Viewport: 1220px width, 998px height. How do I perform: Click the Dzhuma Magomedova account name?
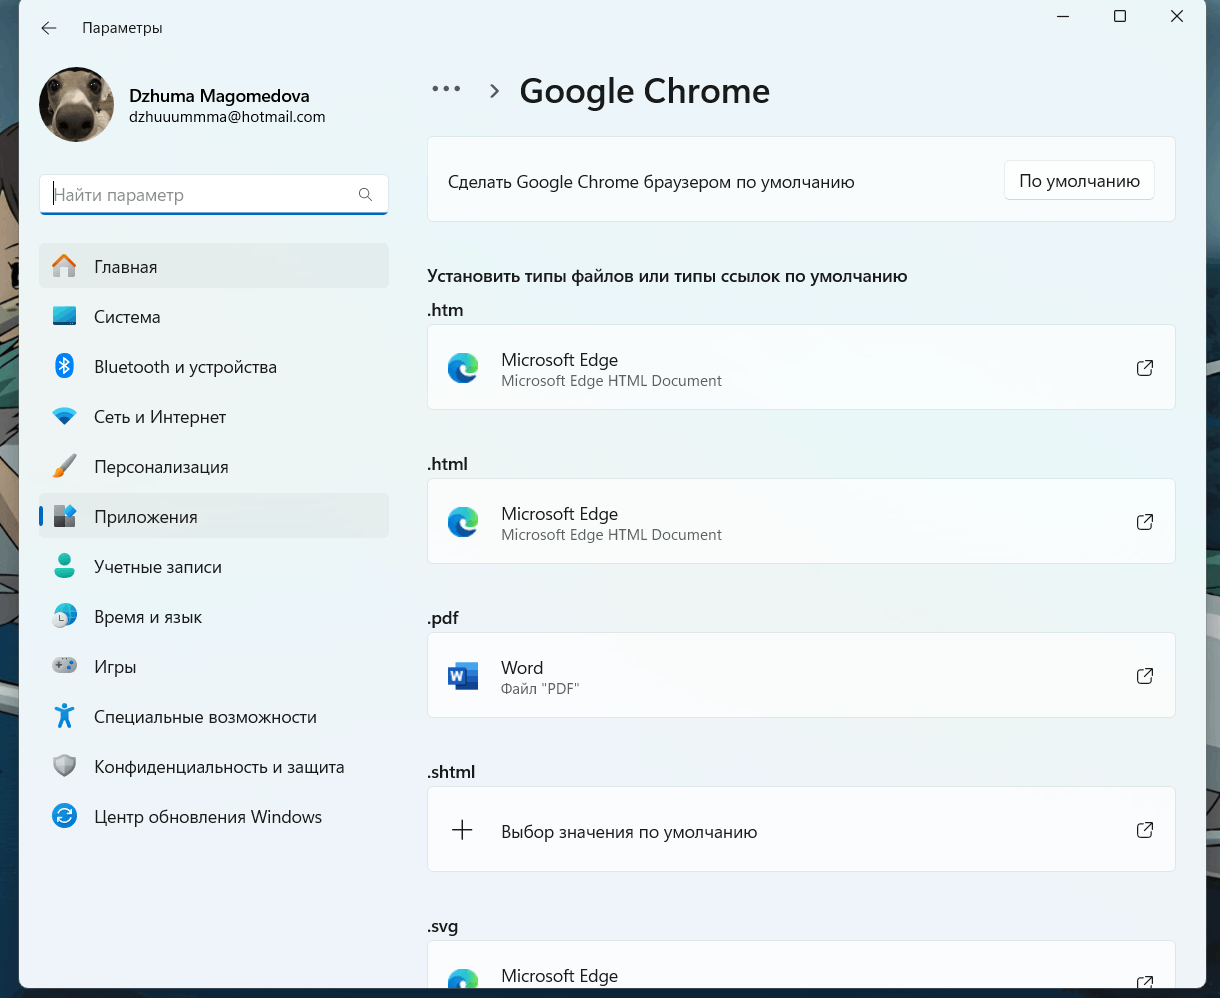click(219, 96)
